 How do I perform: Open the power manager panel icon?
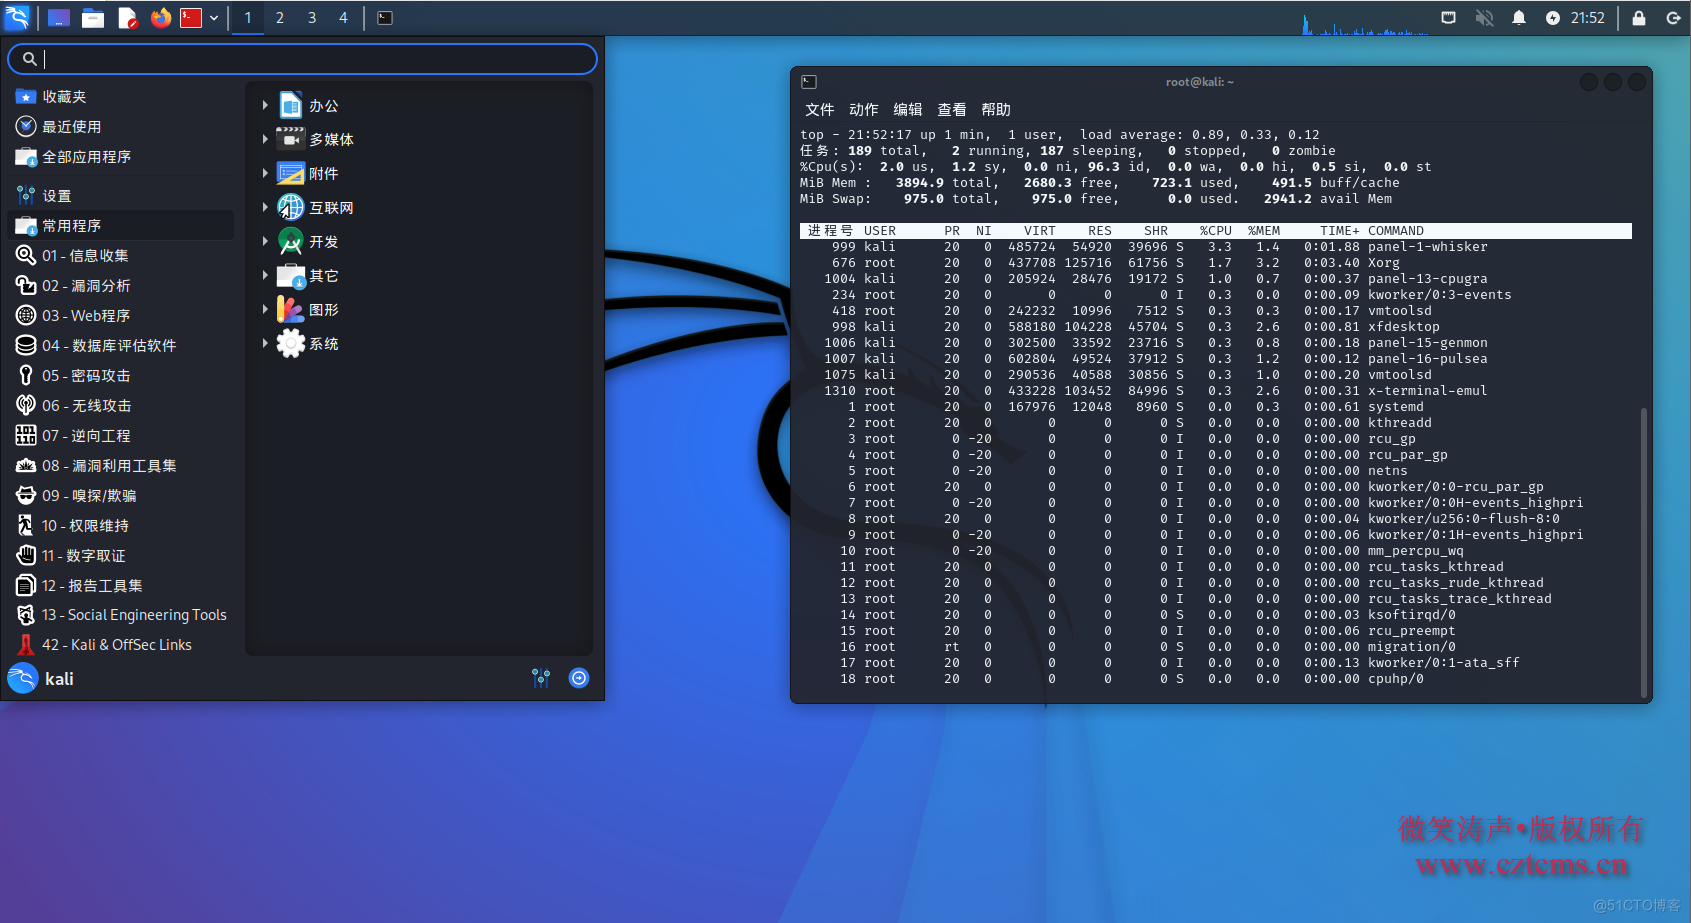click(x=1552, y=18)
